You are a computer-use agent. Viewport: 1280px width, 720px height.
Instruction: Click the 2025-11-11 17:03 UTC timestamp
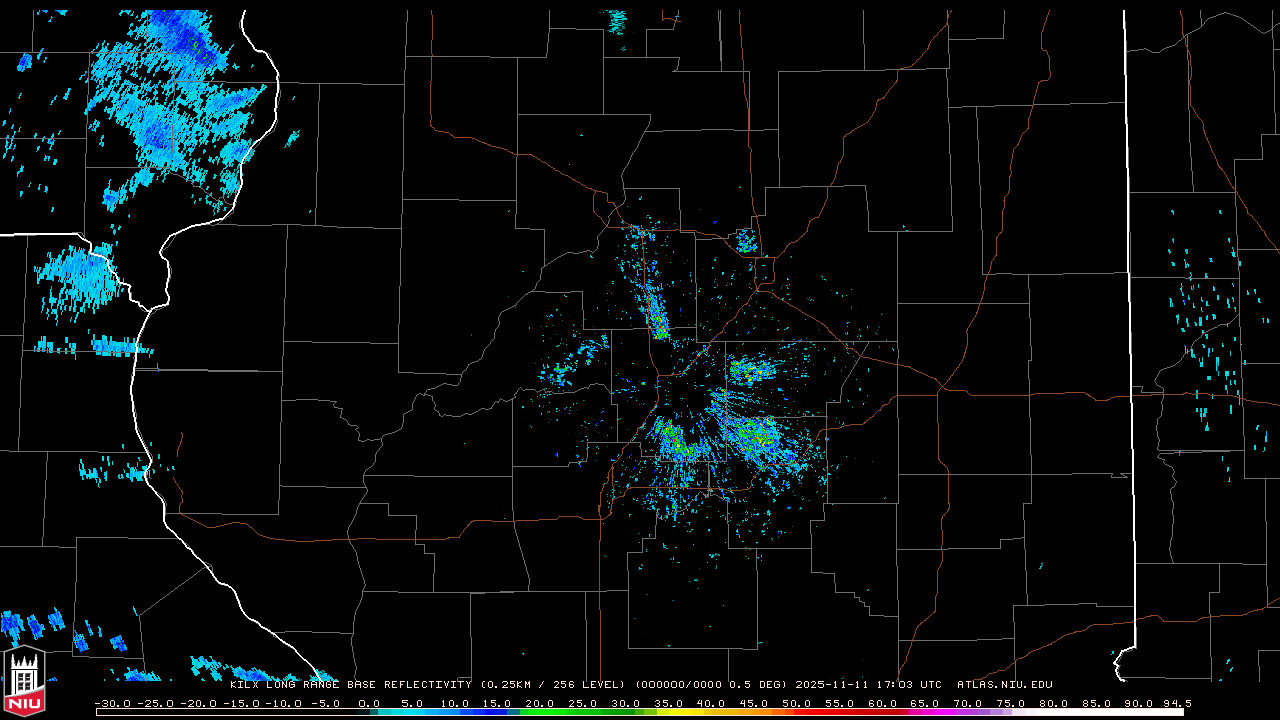tap(868, 685)
